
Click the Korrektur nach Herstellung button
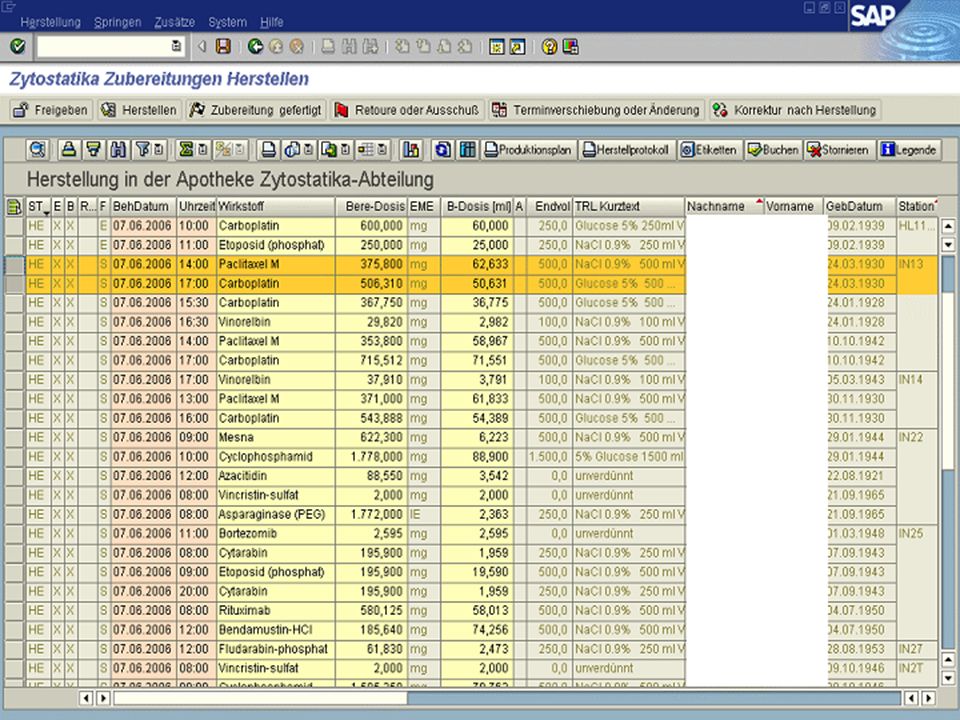[x=795, y=110]
